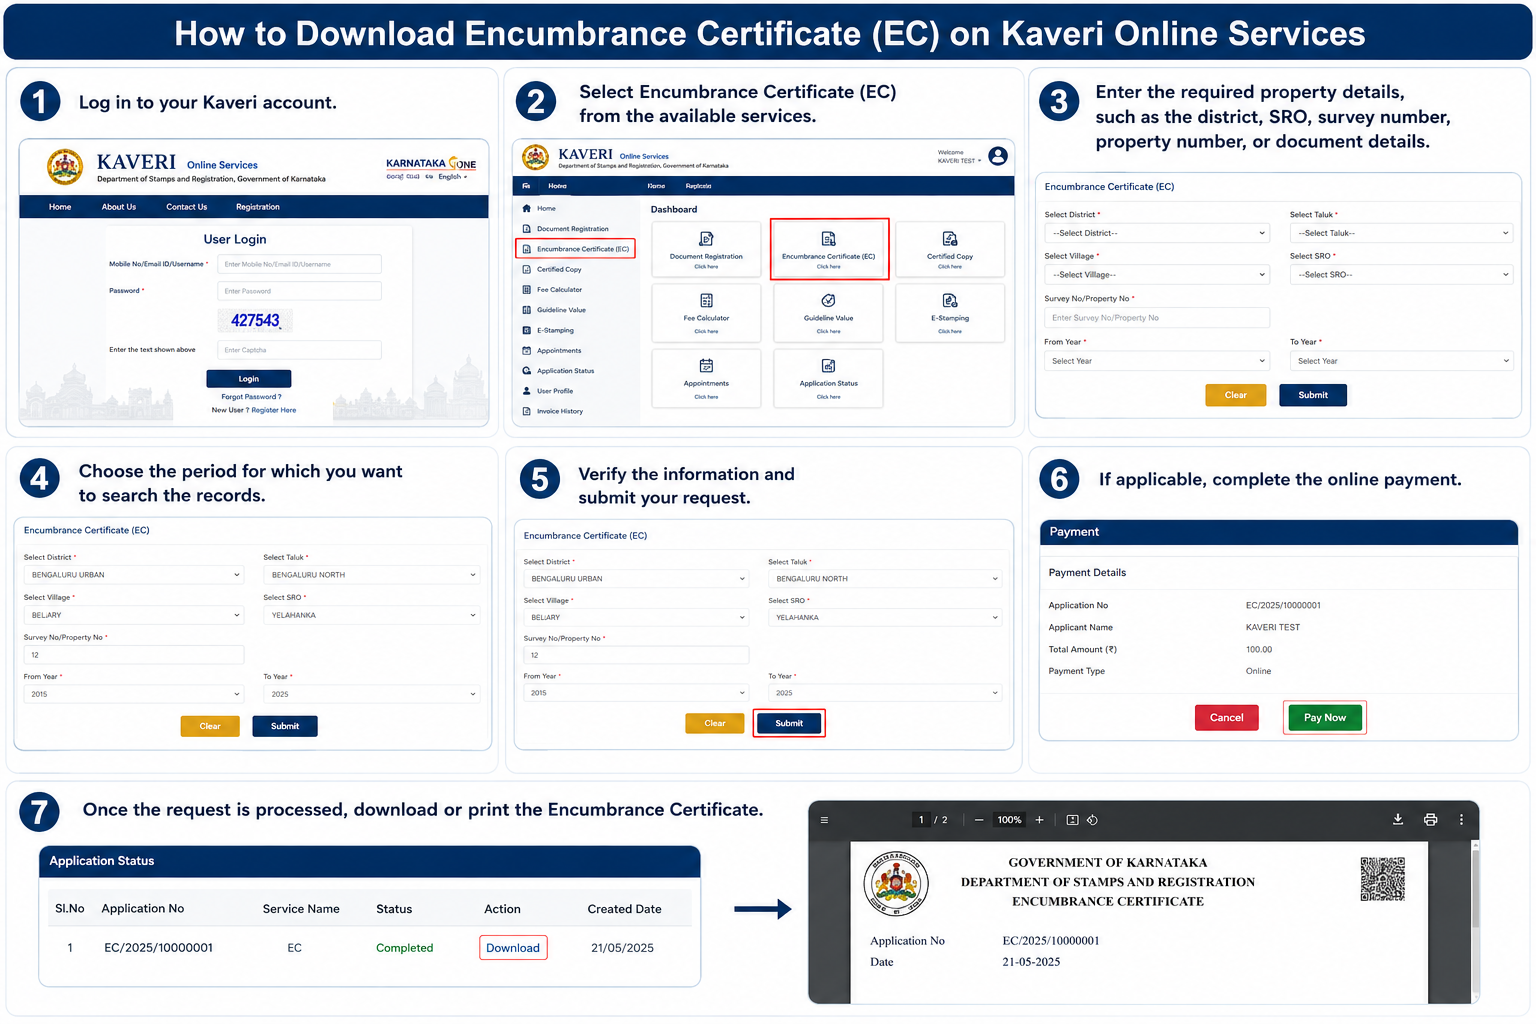The height and width of the screenshot is (1024, 1536).
Task: Expand the KAVERI TEST welcome user dropdown
Action: (959, 161)
